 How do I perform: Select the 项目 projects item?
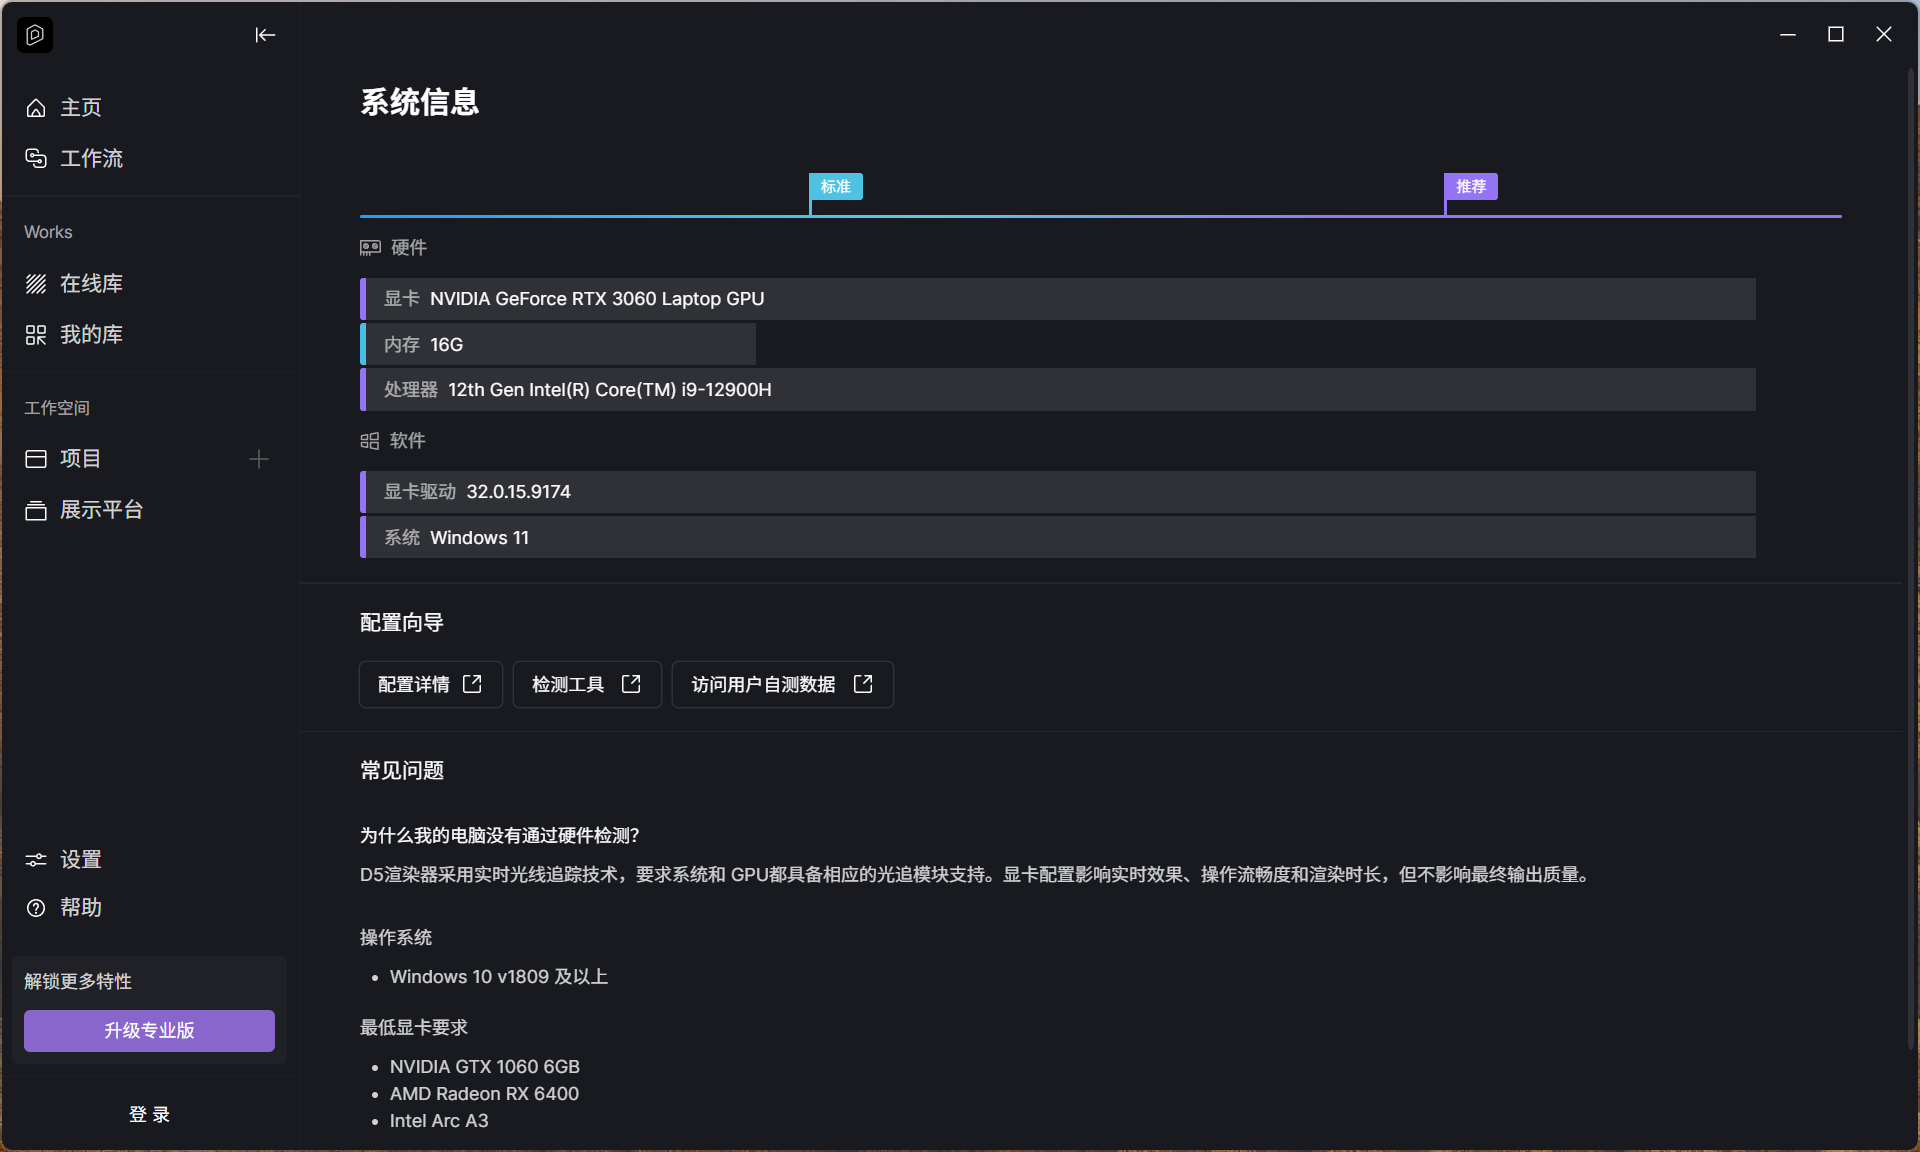[80, 459]
